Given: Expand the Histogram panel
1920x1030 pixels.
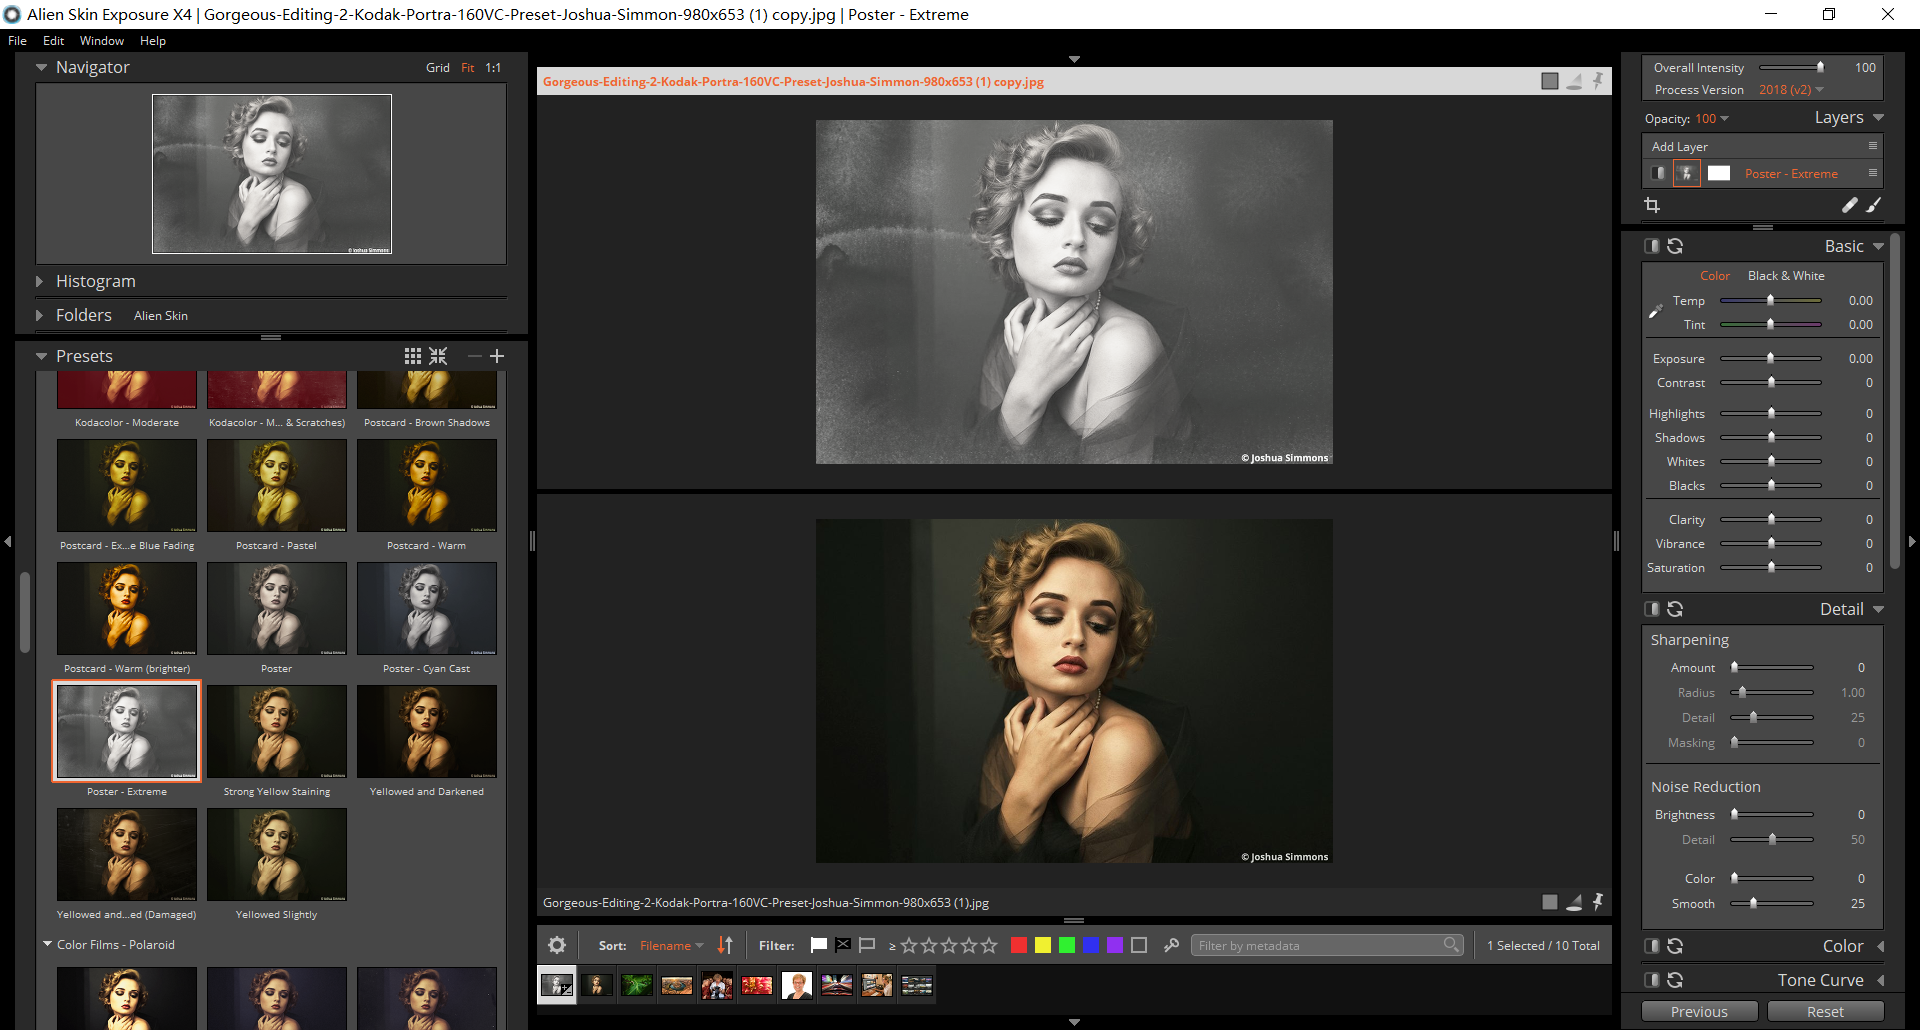Looking at the screenshot, I should [40, 282].
